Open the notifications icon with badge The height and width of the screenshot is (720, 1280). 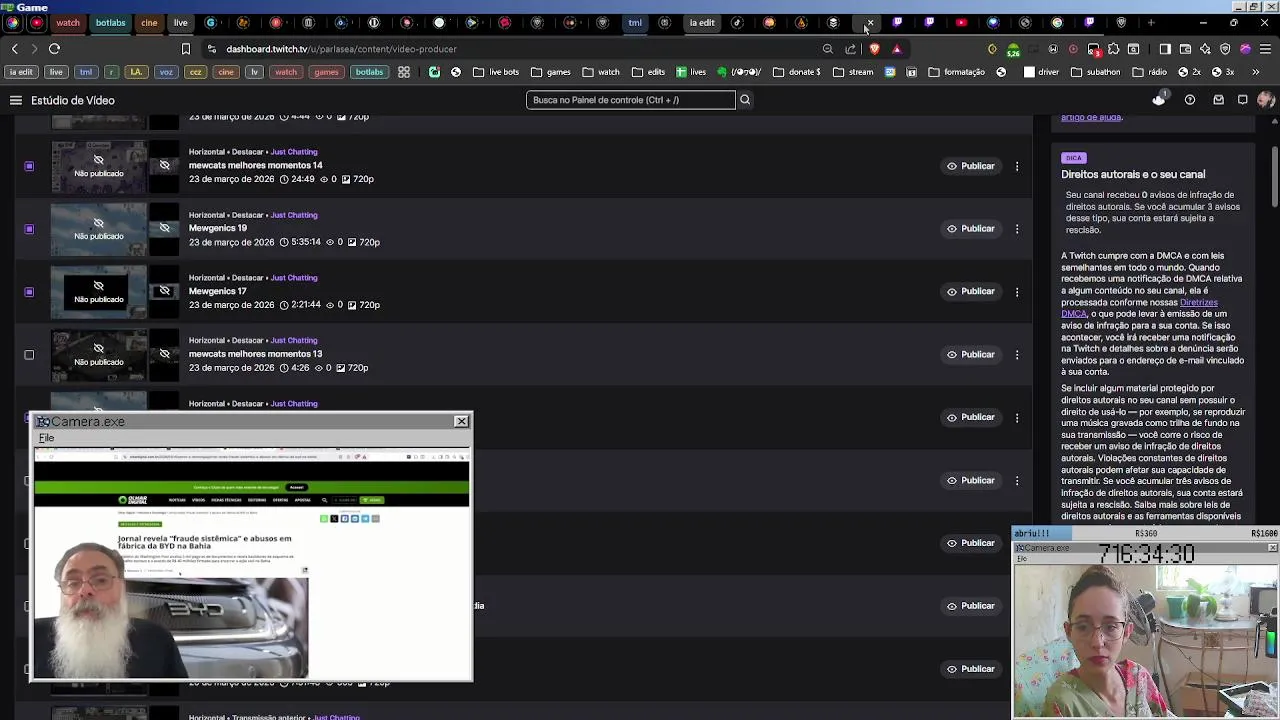click(1159, 99)
